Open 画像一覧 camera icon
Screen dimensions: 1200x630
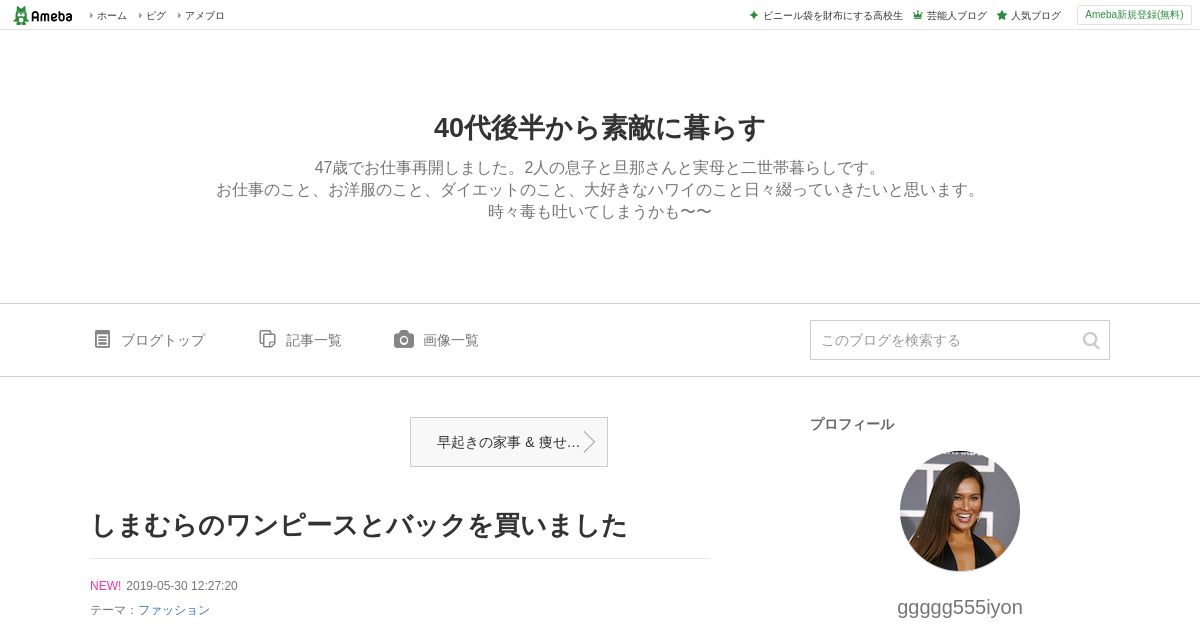coord(403,339)
